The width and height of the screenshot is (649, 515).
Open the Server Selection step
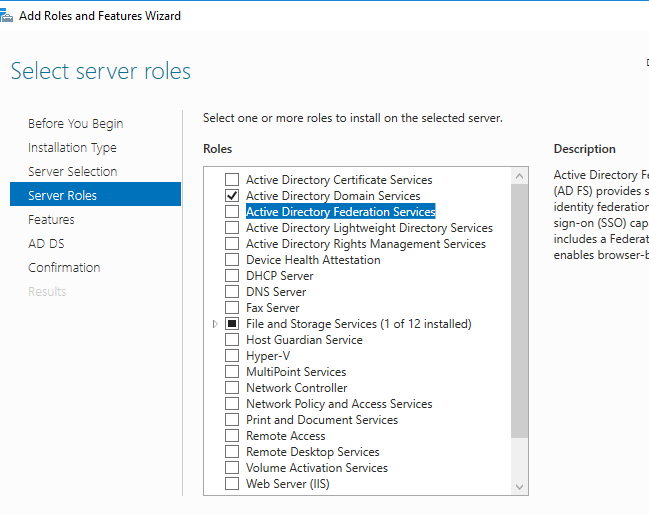(x=72, y=172)
